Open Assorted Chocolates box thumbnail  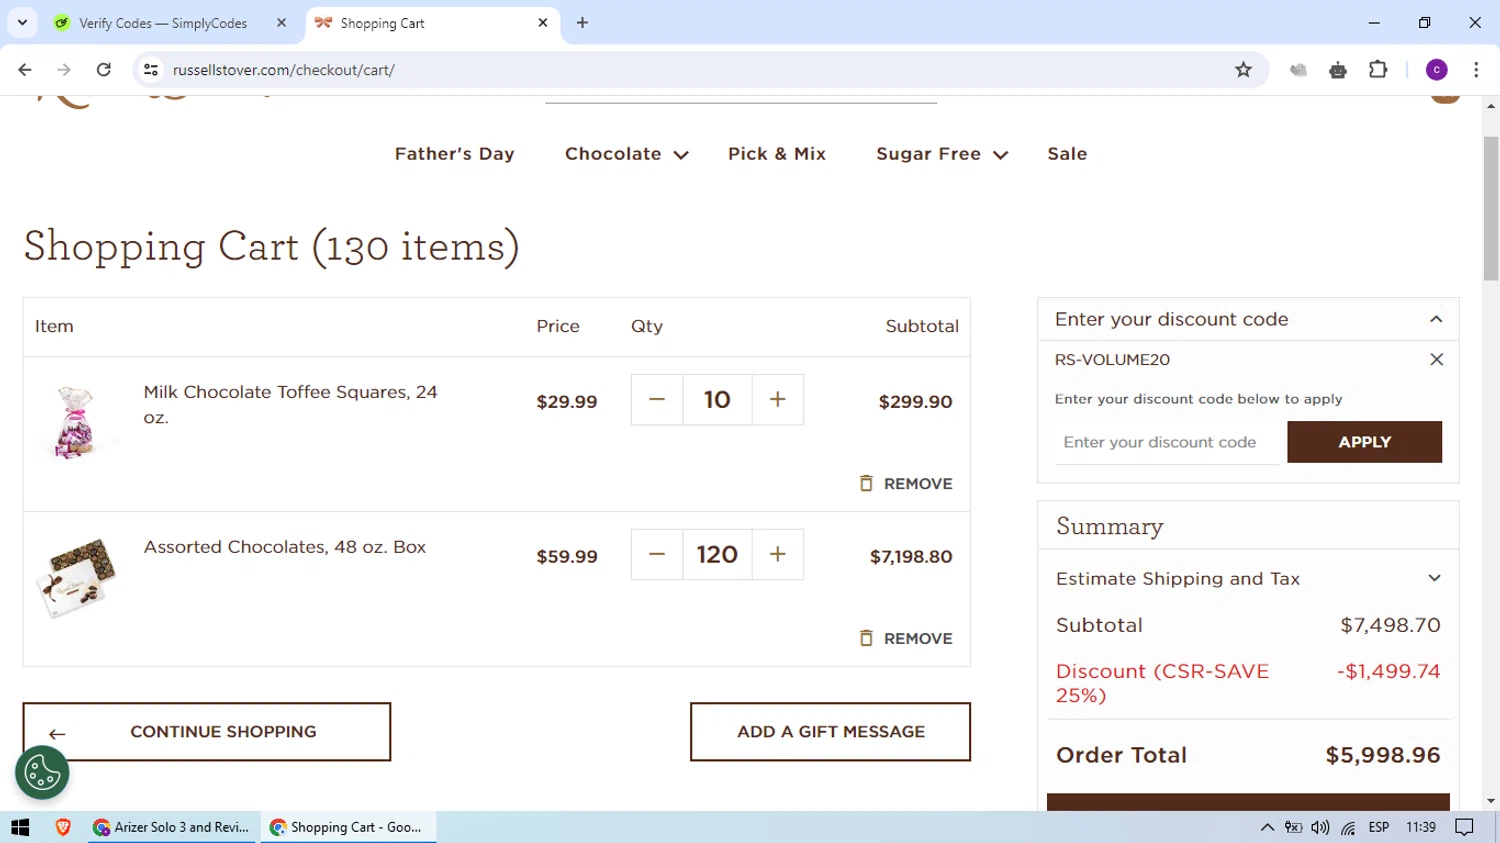[x=76, y=578]
